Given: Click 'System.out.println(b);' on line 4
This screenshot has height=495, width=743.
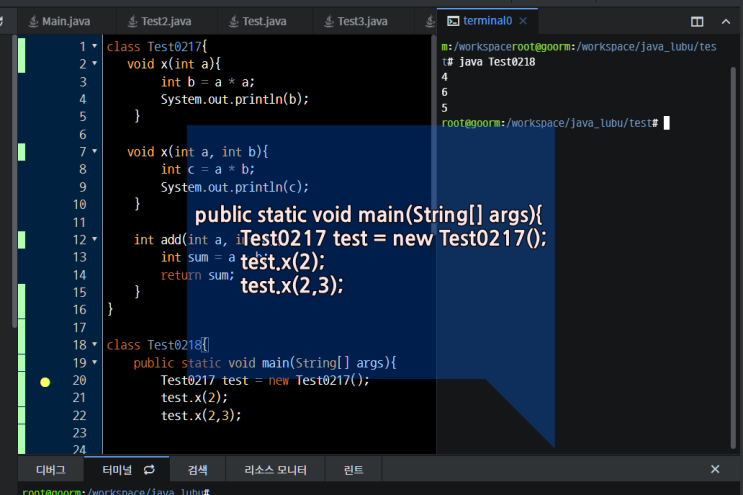Looking at the screenshot, I should coord(235,99).
